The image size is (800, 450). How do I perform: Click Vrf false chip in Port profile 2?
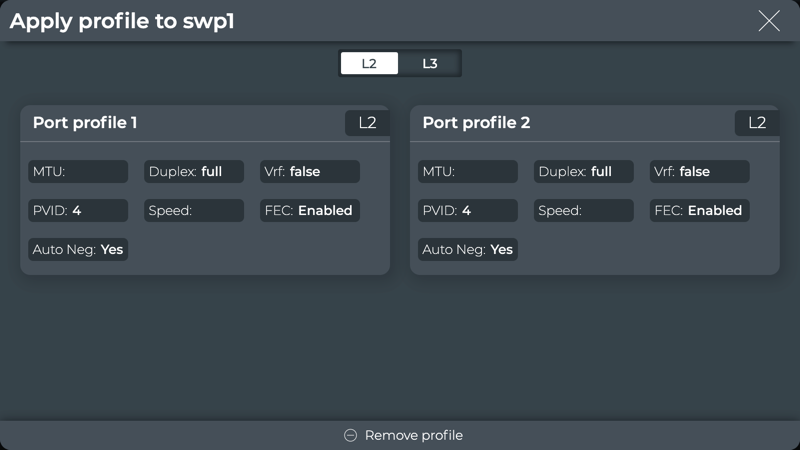pos(699,171)
